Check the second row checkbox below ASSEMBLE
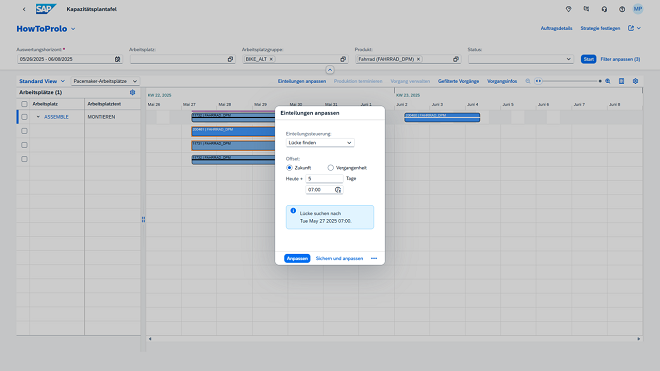The height and width of the screenshot is (371, 660). (24, 131)
